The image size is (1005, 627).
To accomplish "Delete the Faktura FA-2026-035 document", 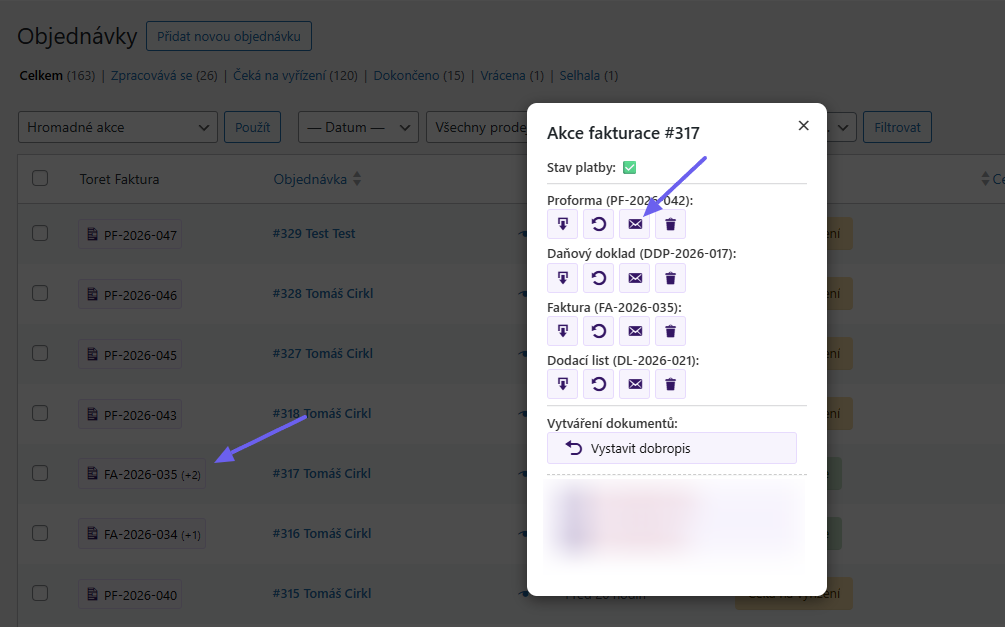I will 671,331.
